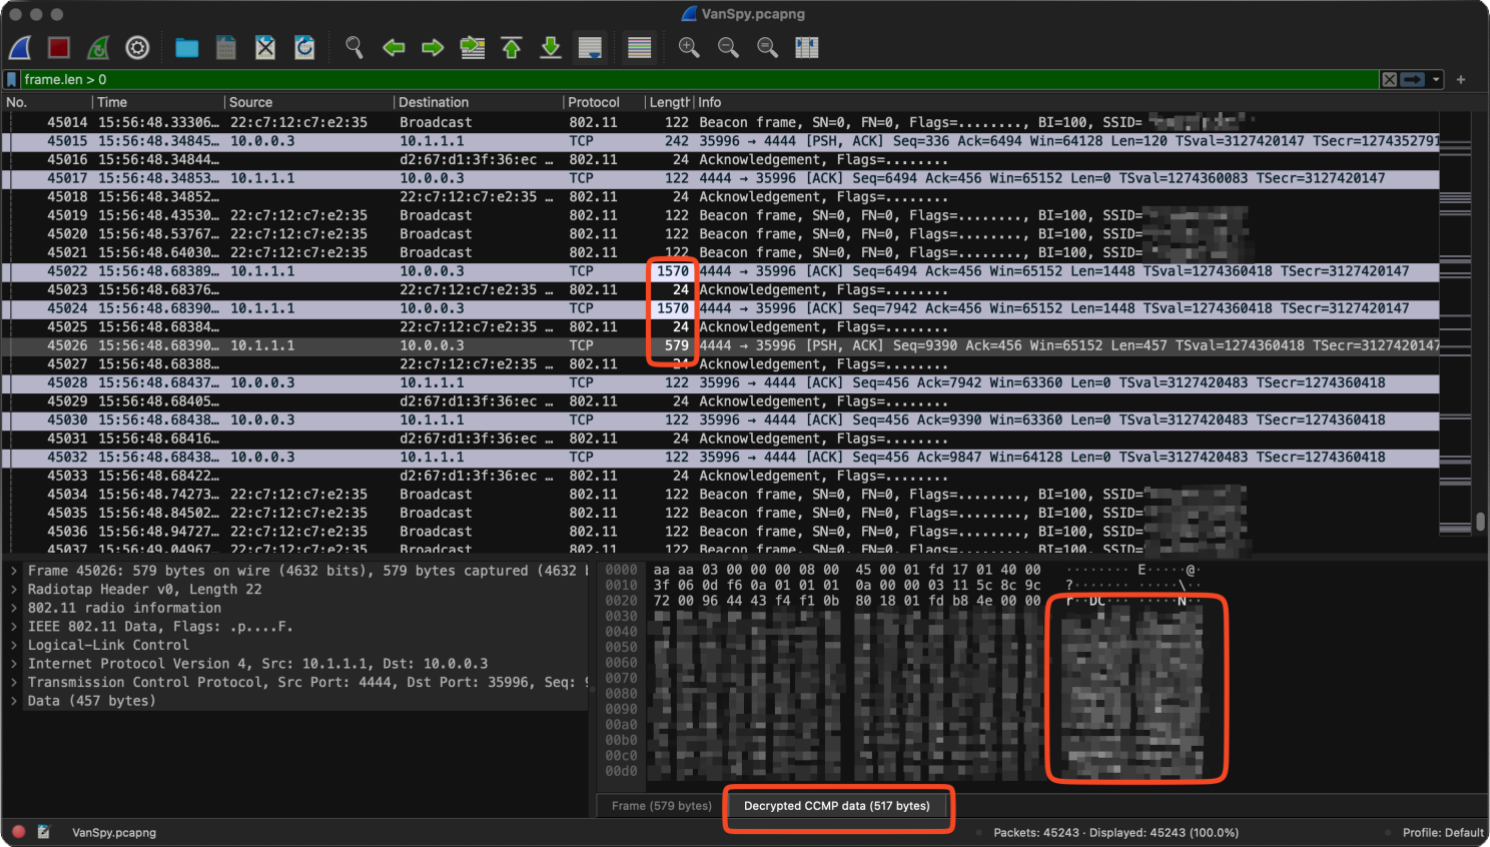Select packet 45024 row
Screen dimensions: 1490x847
(720, 308)
